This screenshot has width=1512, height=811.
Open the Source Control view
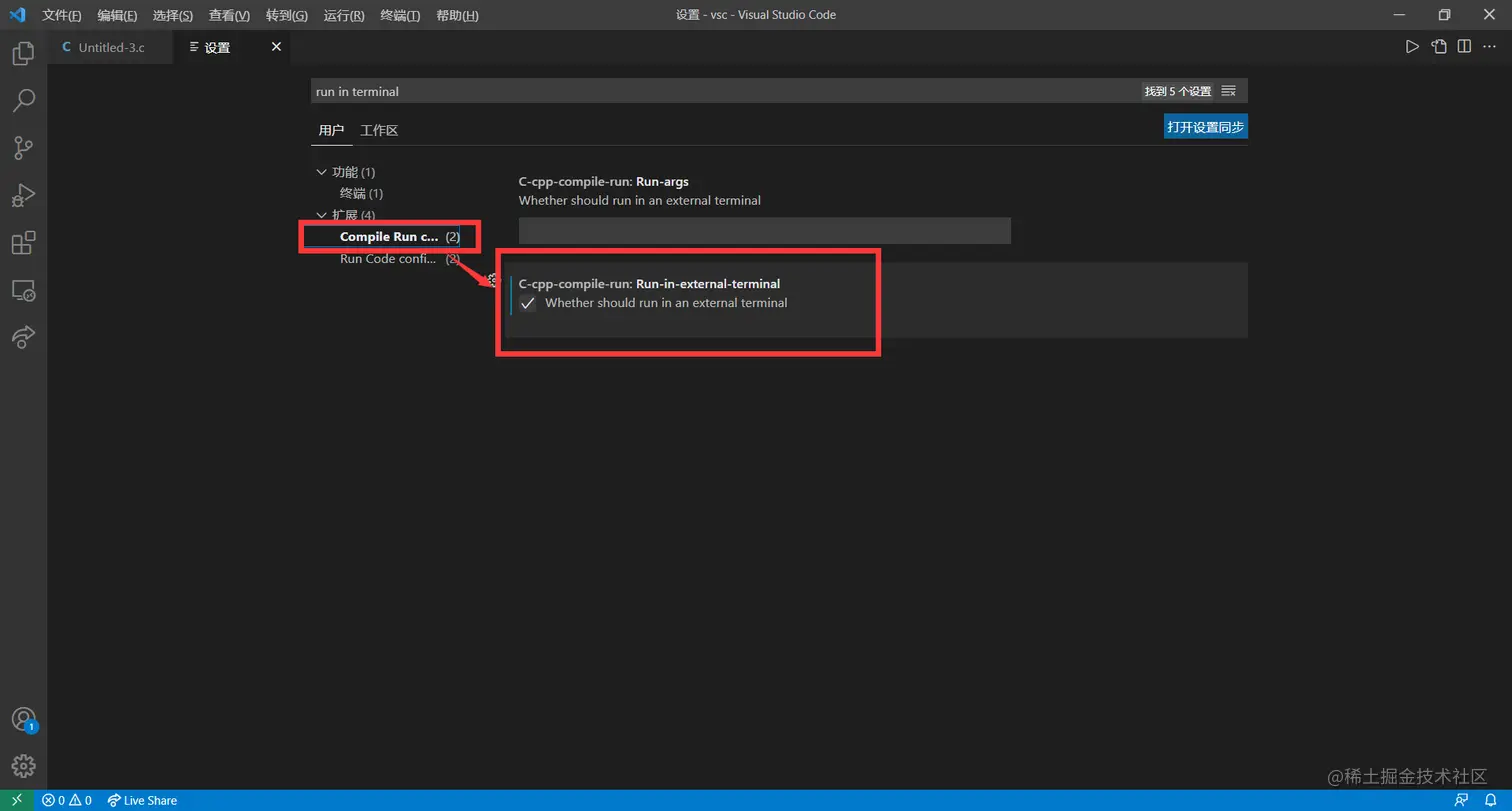23,148
